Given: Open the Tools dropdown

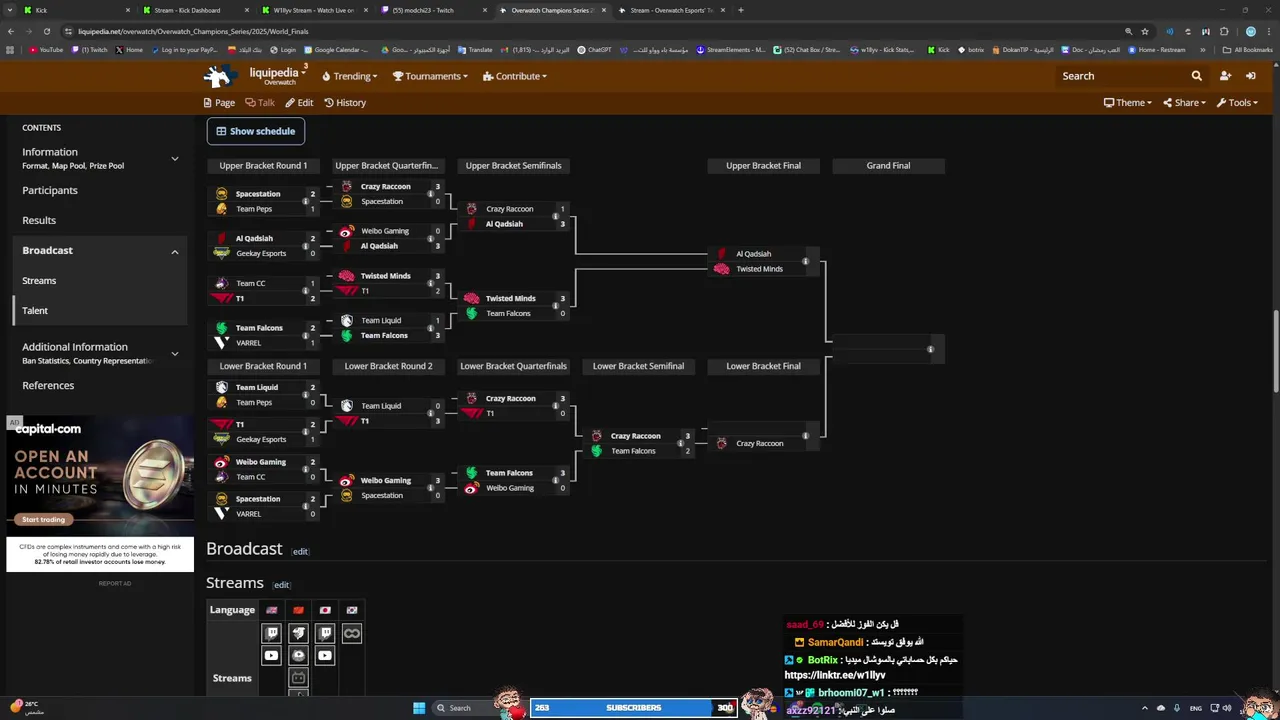Looking at the screenshot, I should point(1237,103).
